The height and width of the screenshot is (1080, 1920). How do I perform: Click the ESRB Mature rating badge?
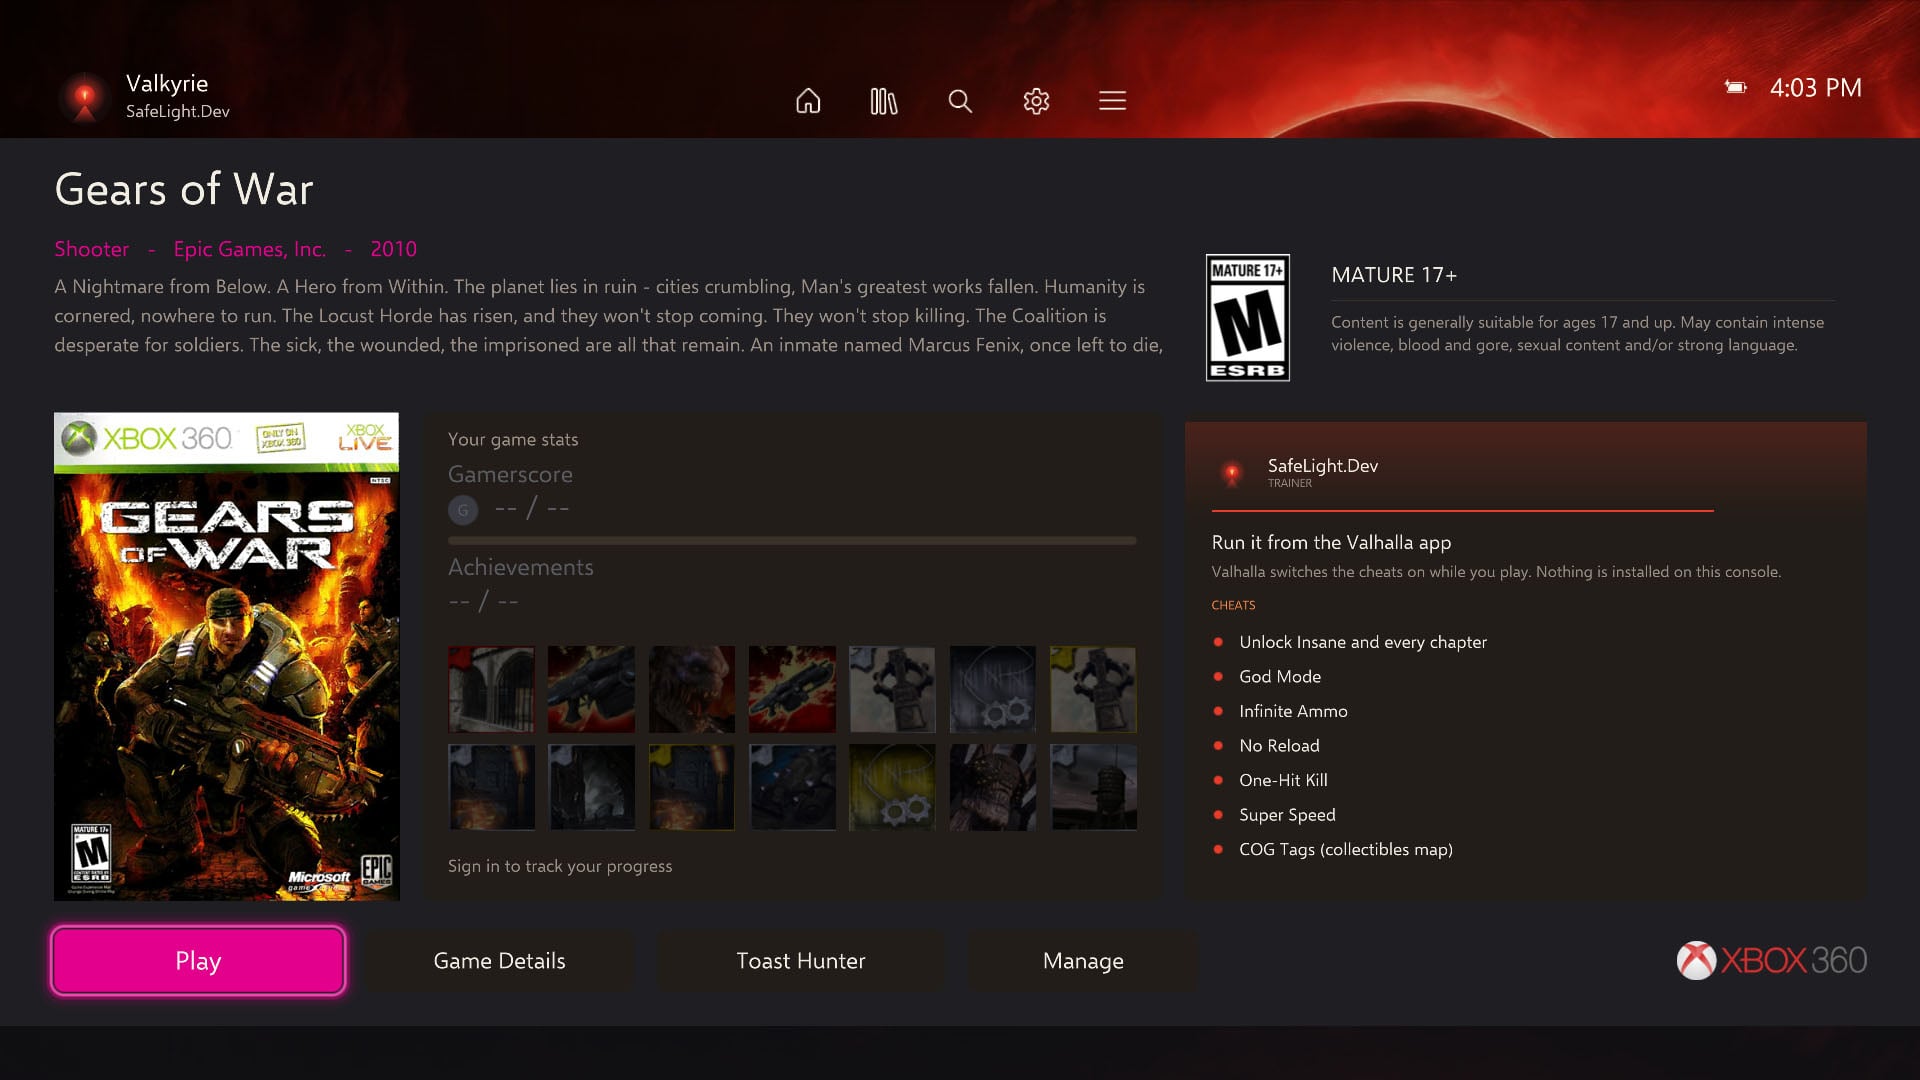point(1247,318)
